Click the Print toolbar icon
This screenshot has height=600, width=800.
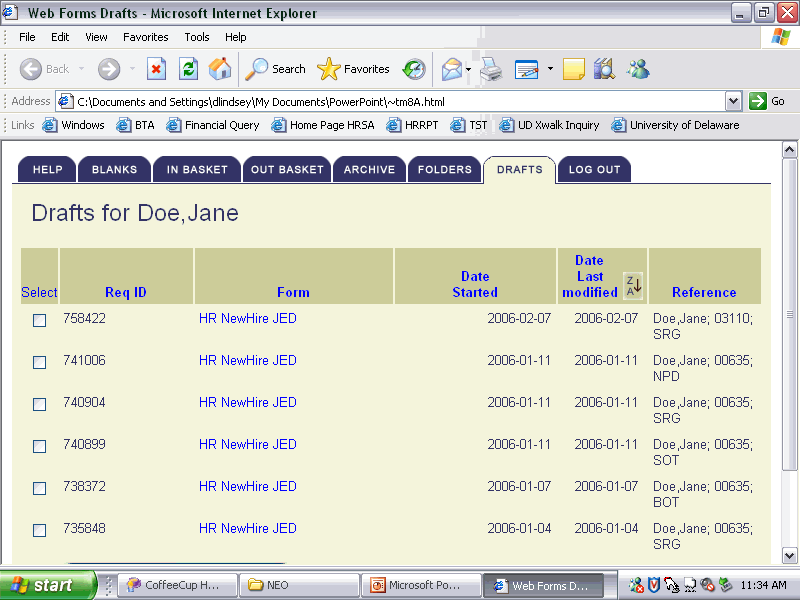pyautogui.click(x=490, y=69)
